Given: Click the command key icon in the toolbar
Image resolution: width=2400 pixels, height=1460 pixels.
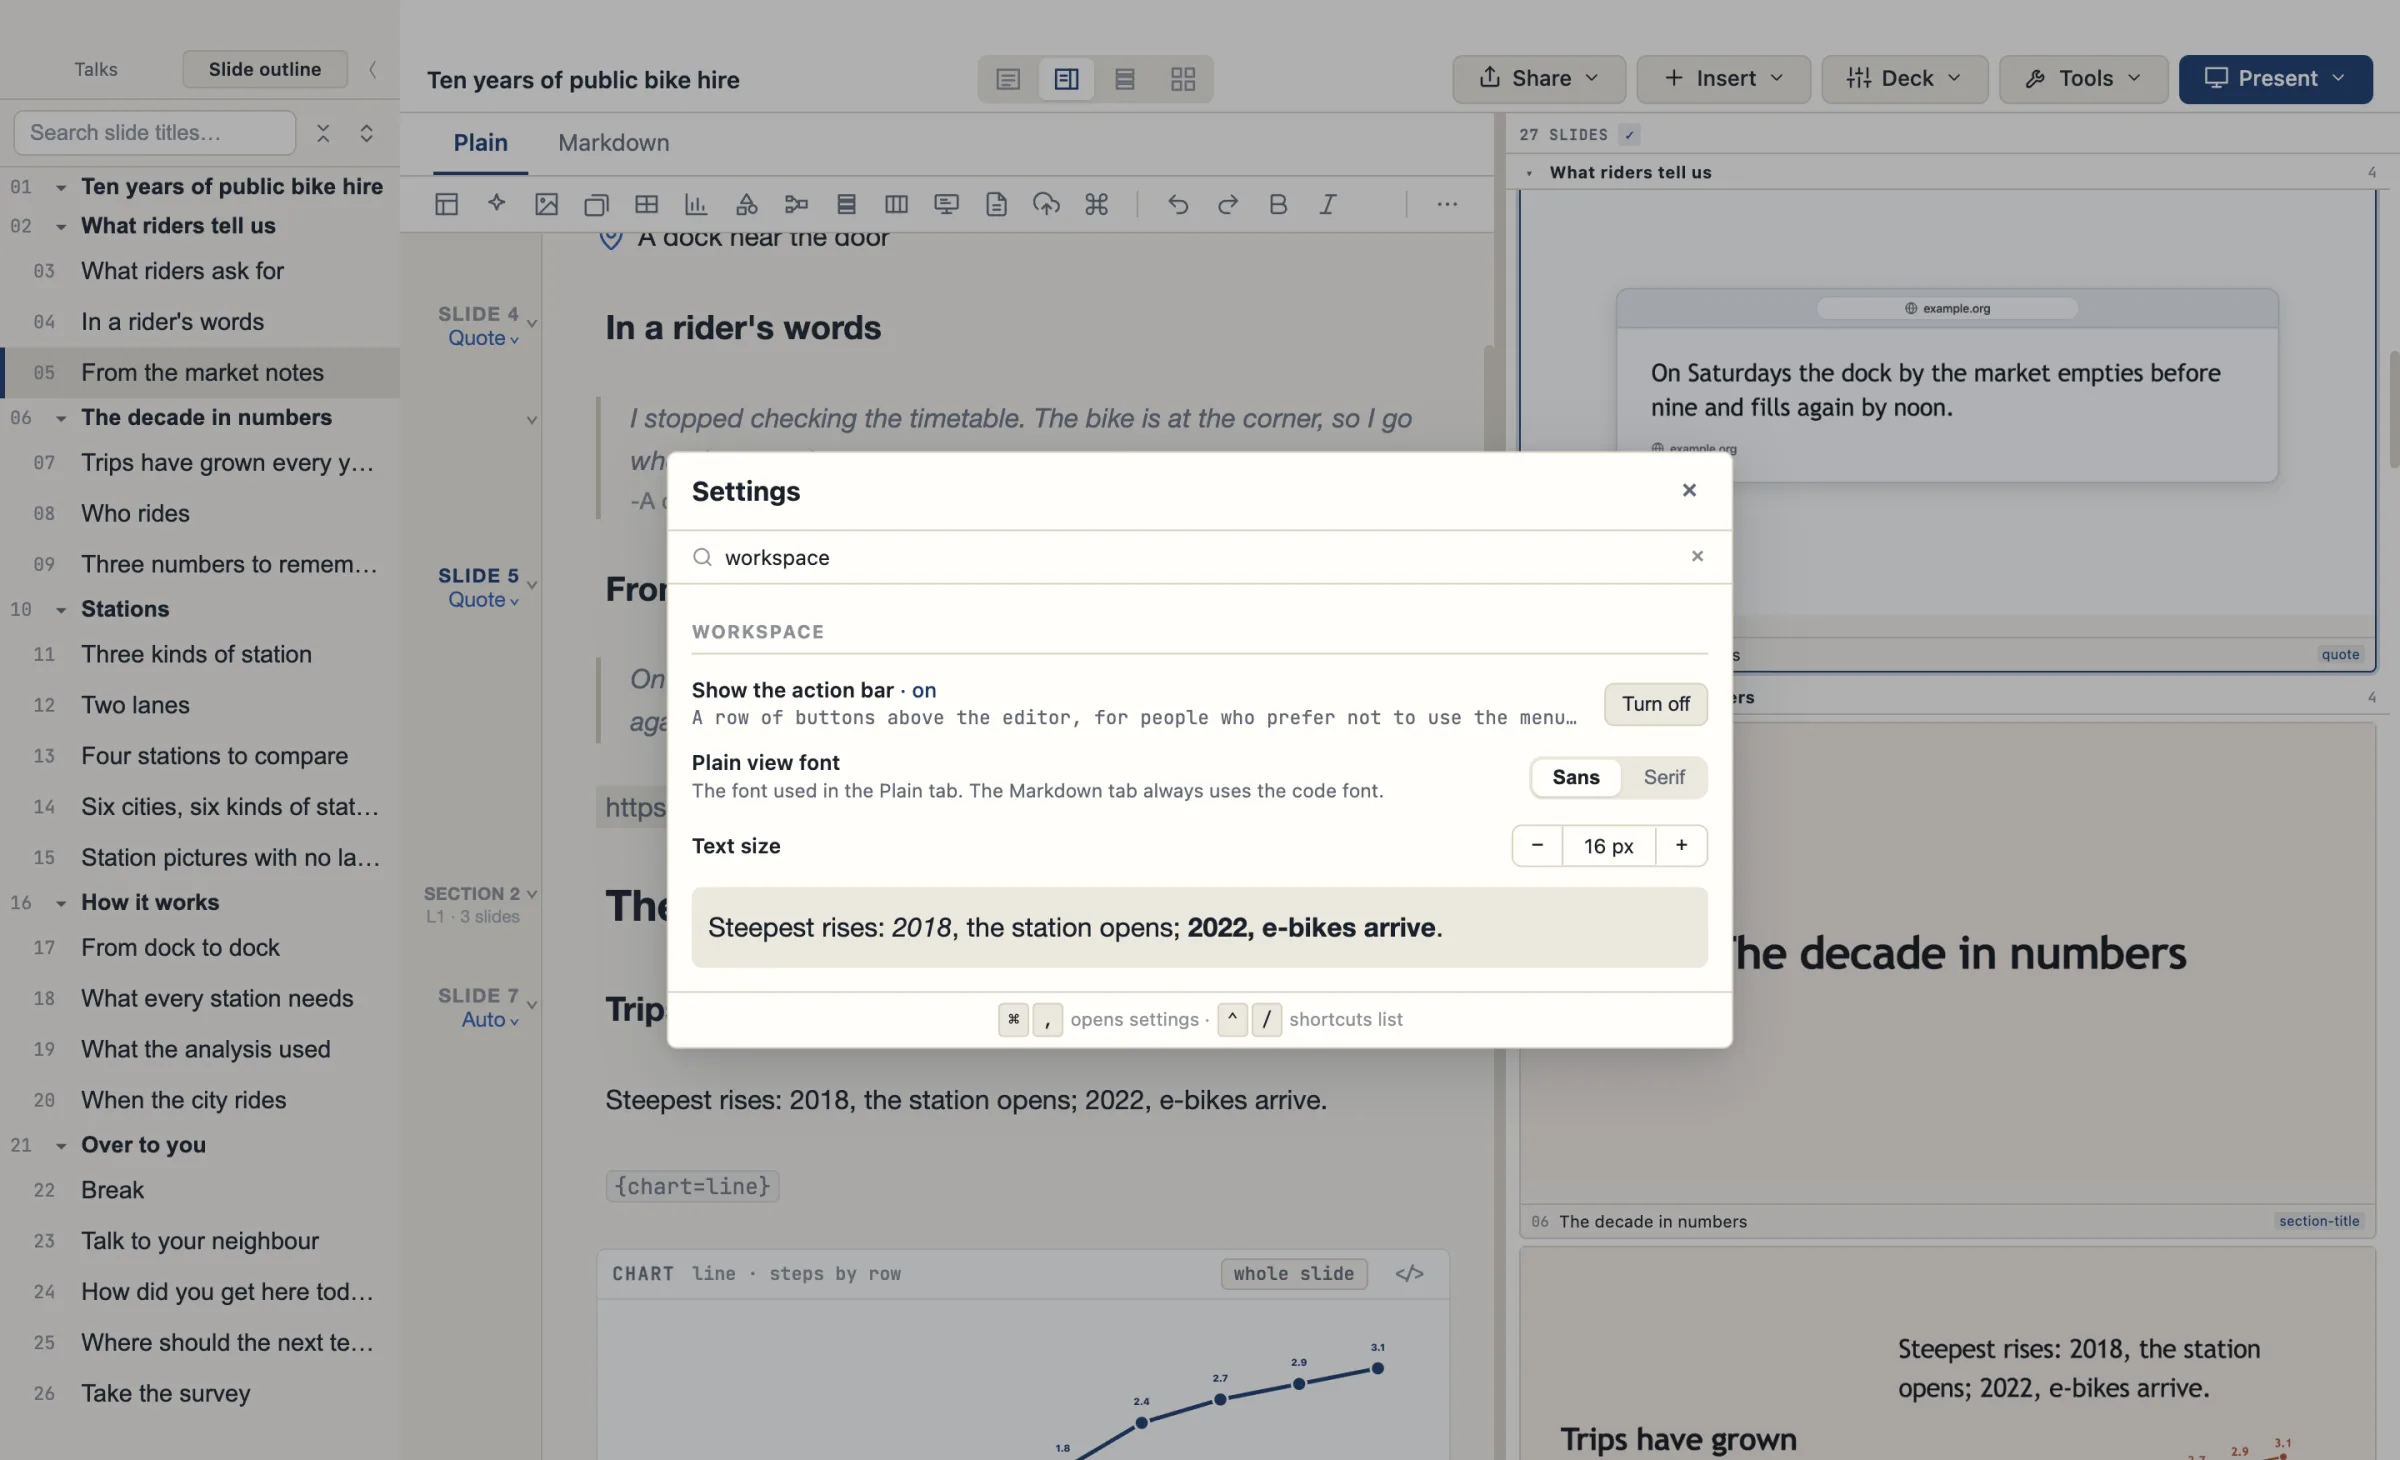Looking at the screenshot, I should point(1096,204).
